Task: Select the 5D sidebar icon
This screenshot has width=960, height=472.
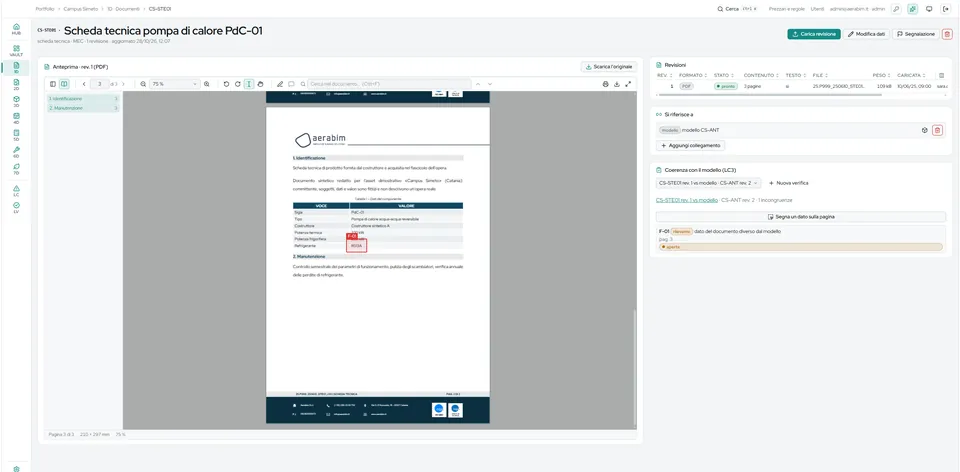Action: pos(16,135)
